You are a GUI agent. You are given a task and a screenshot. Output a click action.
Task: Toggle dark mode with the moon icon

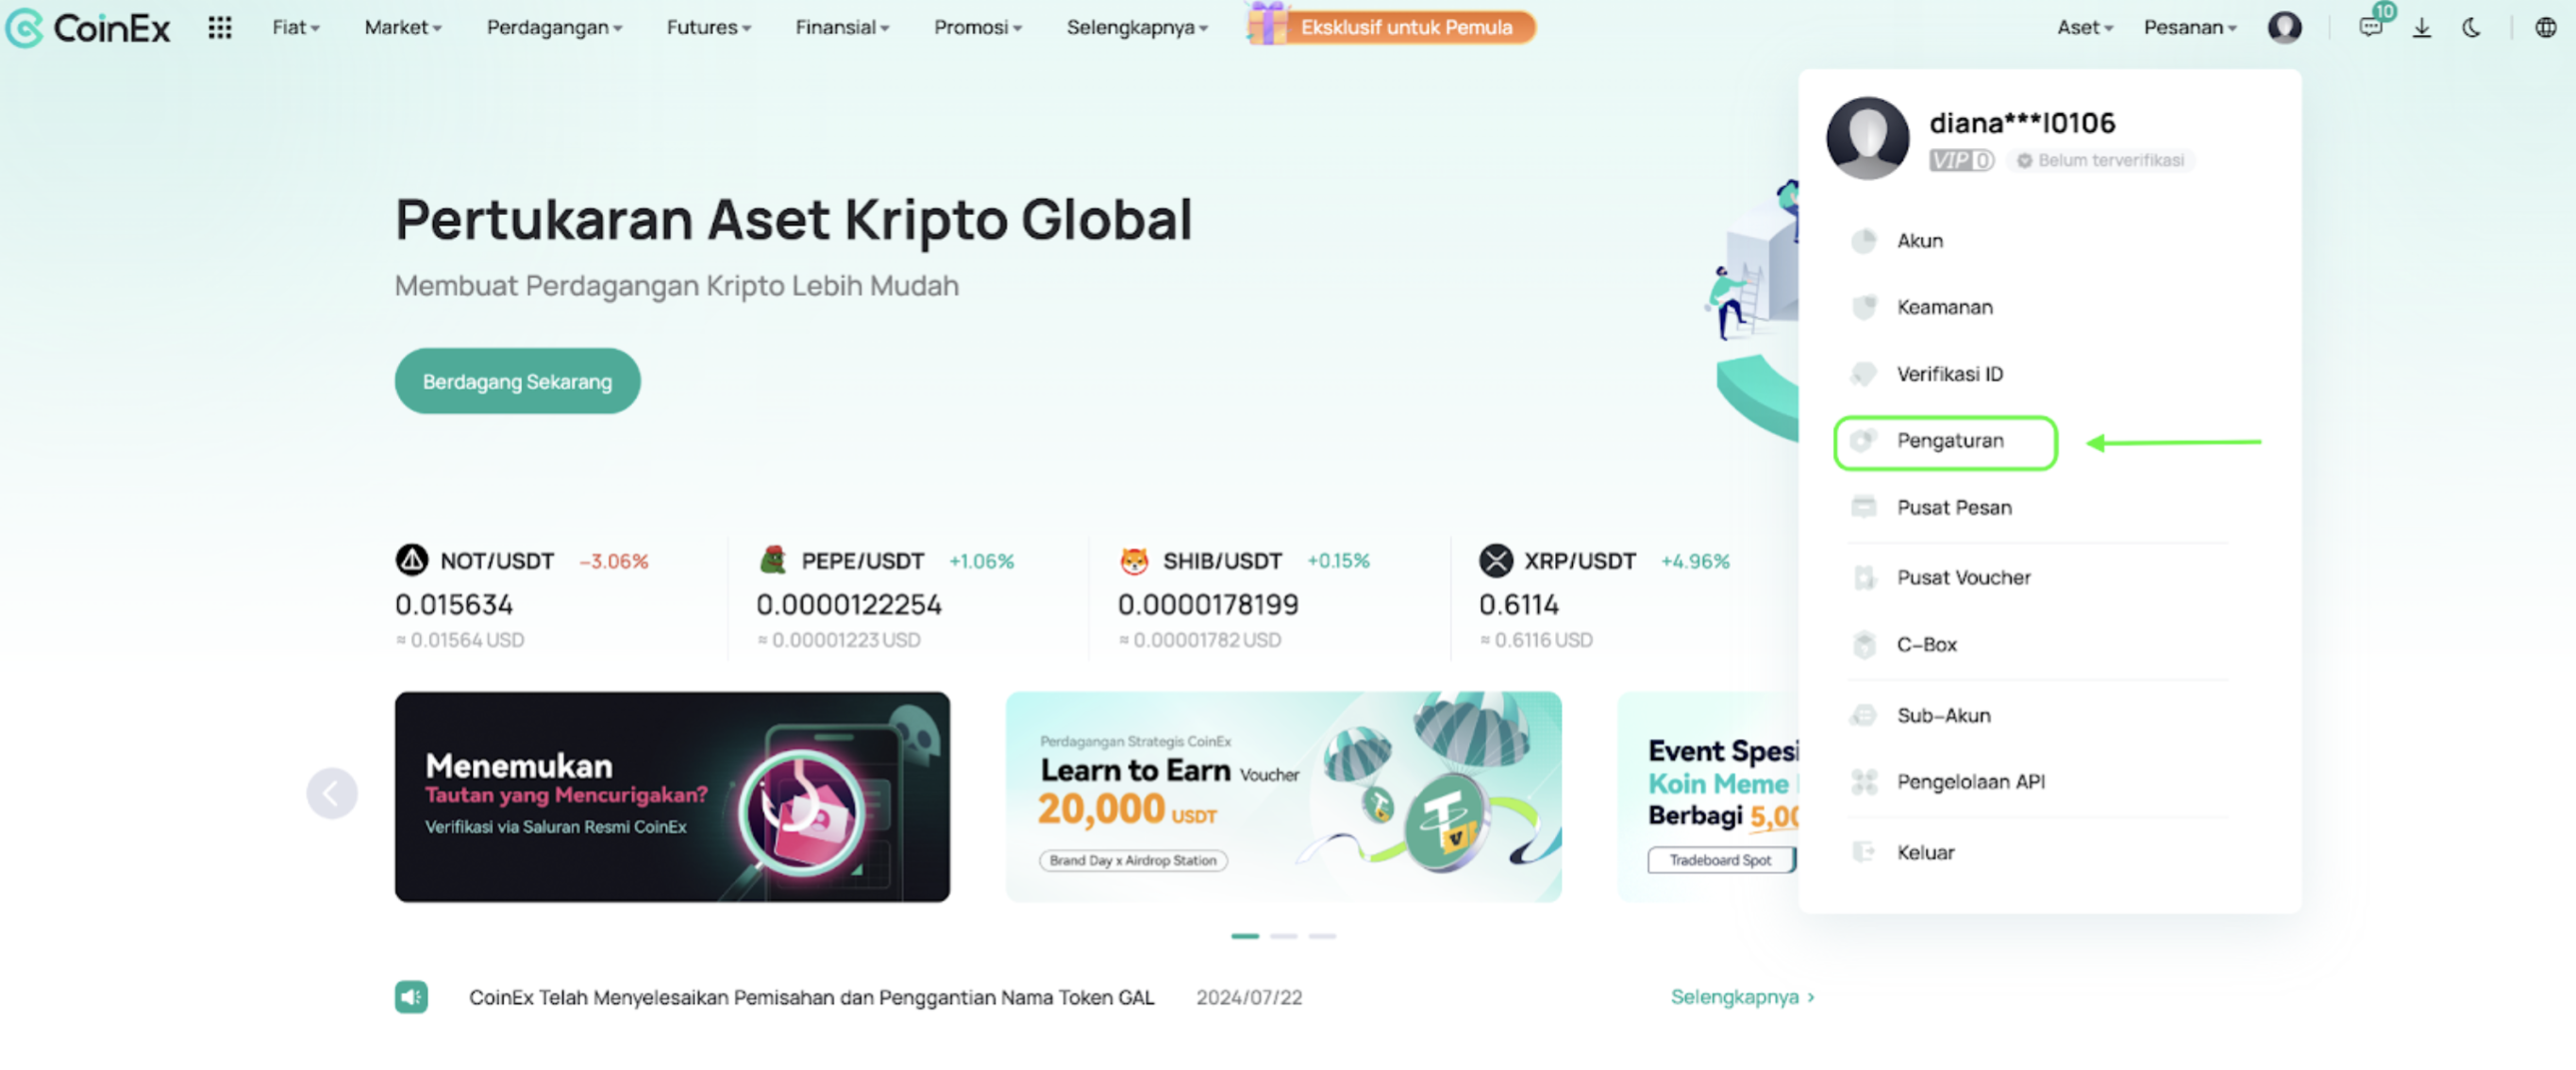coord(2471,27)
